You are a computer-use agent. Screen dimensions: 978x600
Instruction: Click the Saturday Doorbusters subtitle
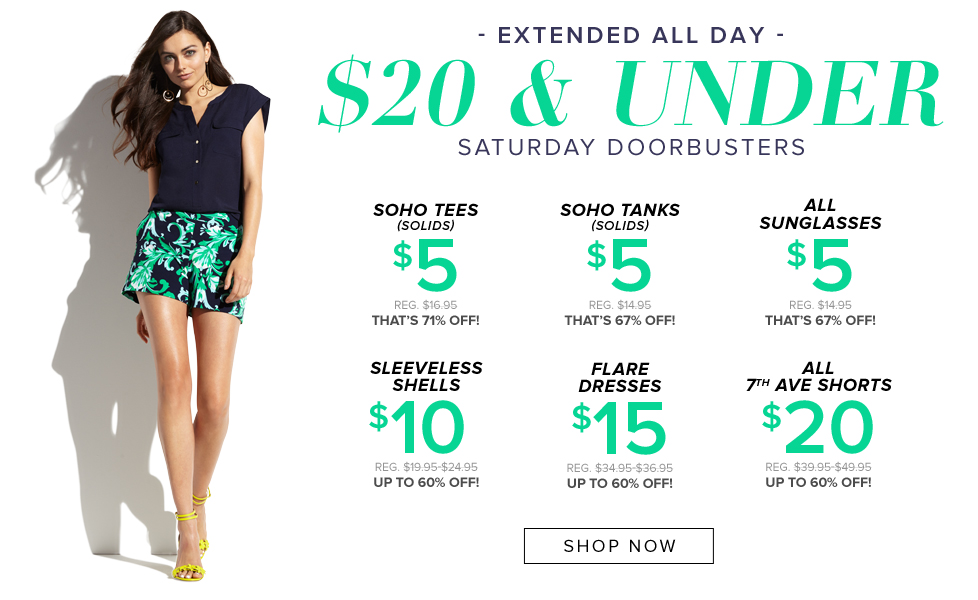632,147
